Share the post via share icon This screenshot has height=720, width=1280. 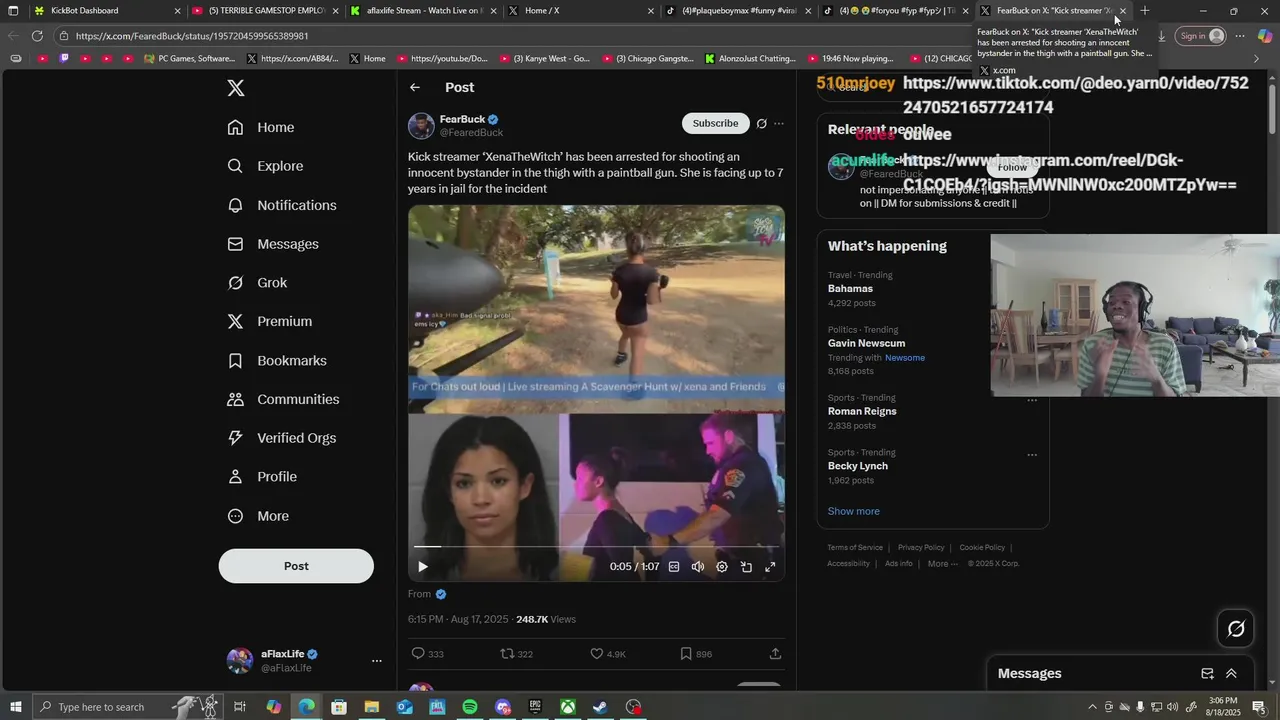[x=775, y=654]
